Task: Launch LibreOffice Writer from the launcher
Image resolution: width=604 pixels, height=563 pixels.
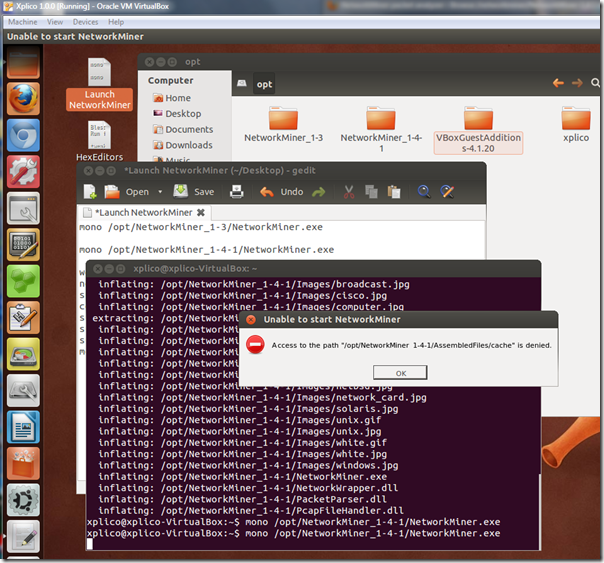Action: click(23, 427)
